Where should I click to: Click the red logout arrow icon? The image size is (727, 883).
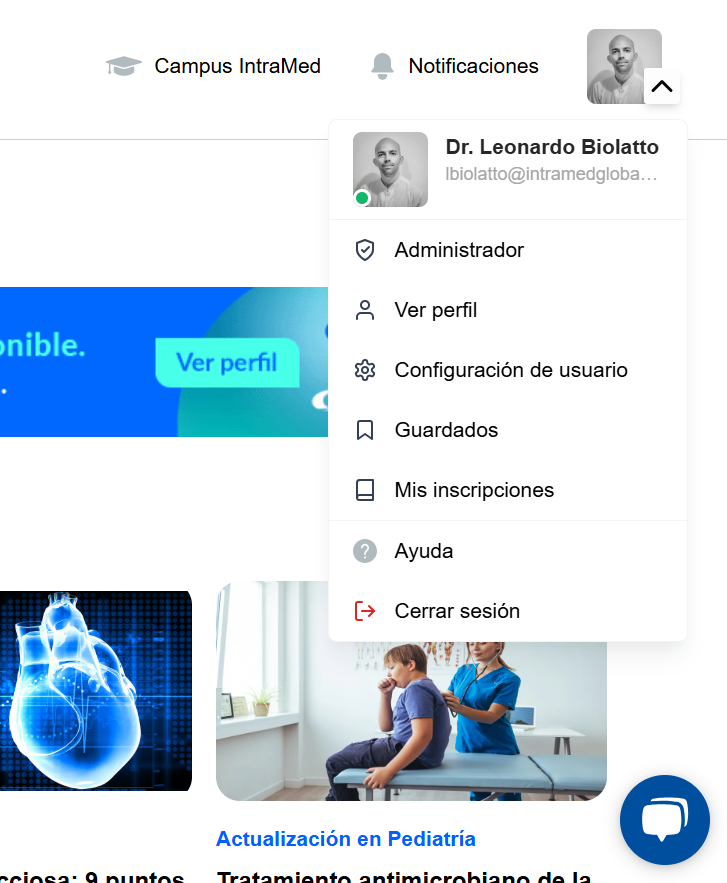click(x=365, y=611)
